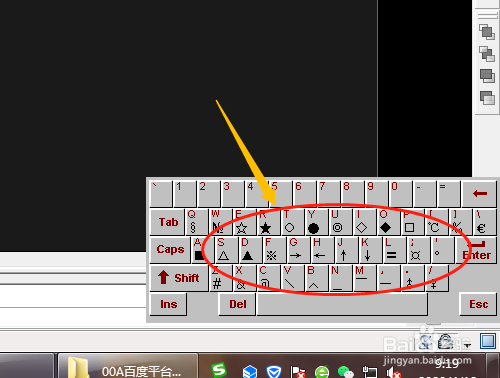Insert the reference mark with F key
Image resolution: width=500 pixels, height=378 pixels.
(x=274, y=250)
